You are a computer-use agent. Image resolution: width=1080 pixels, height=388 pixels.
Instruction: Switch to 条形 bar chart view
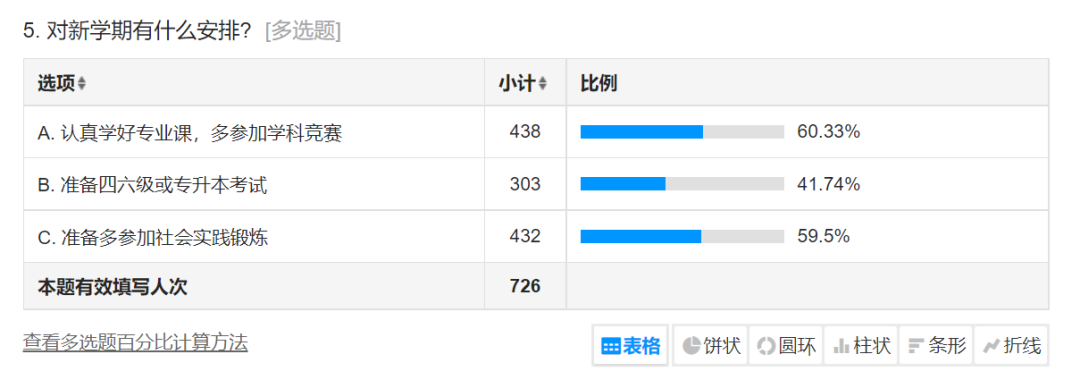pos(936,345)
